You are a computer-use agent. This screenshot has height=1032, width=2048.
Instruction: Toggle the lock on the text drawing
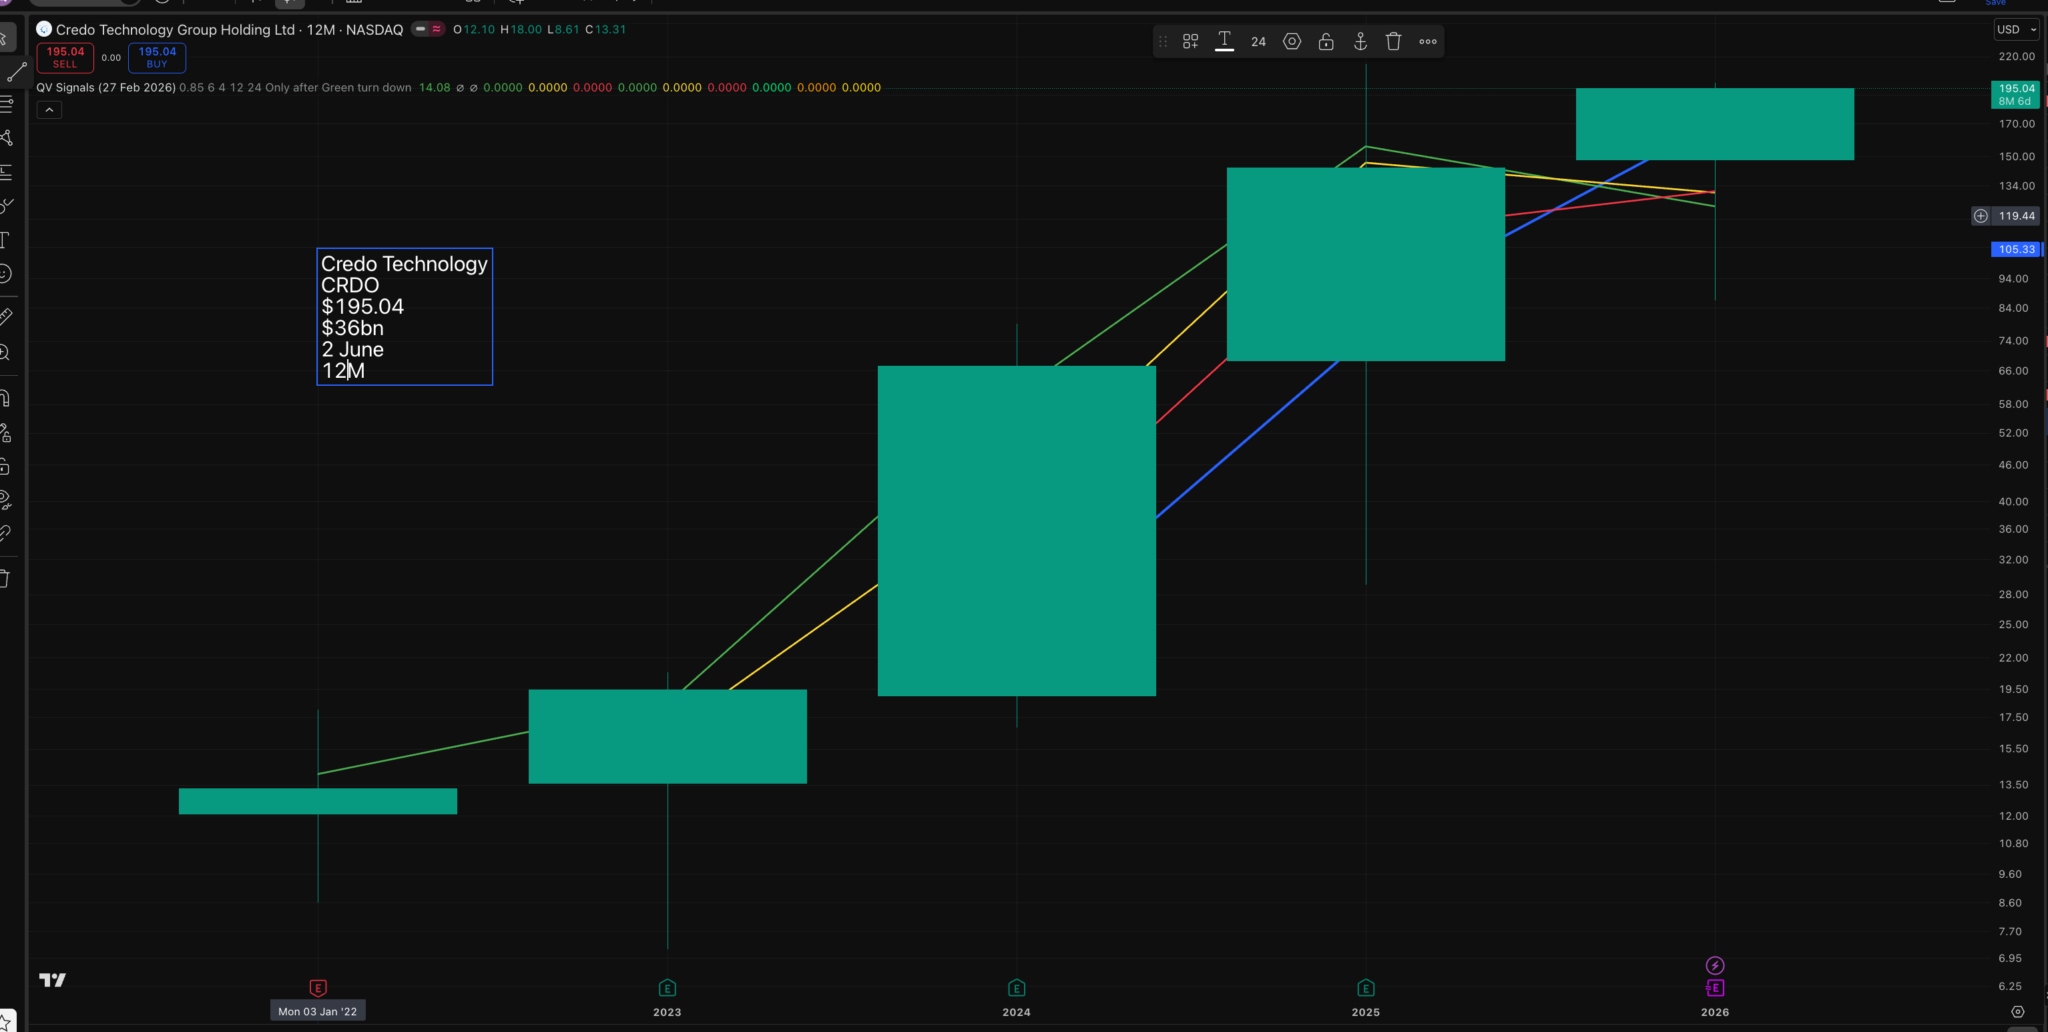tap(1326, 41)
